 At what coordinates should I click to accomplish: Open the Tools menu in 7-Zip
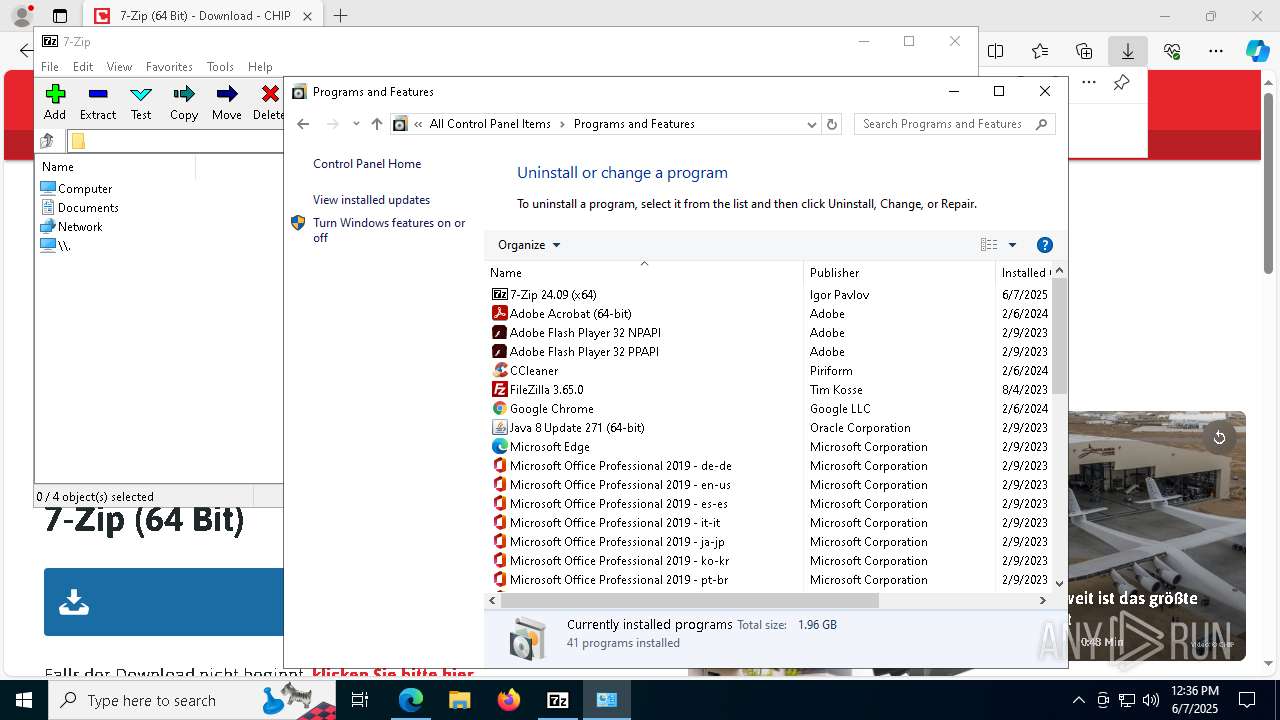[x=220, y=67]
